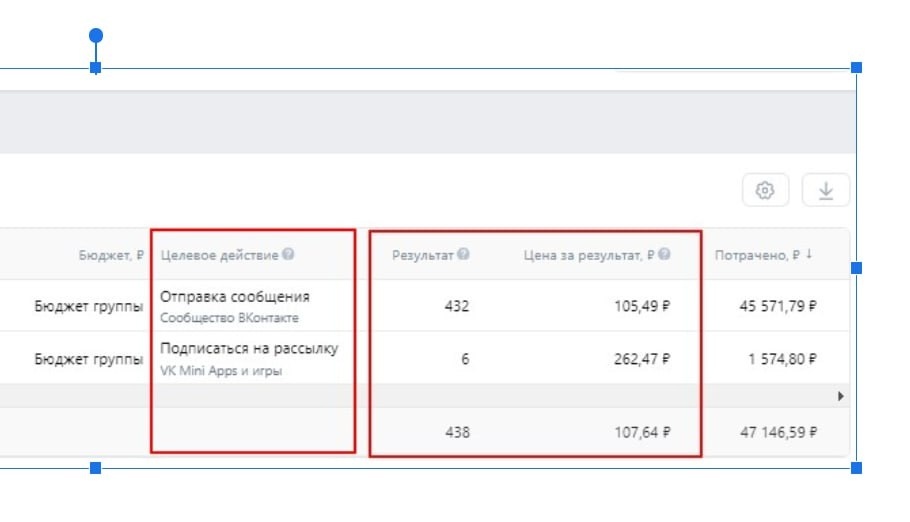Viewport: 910px width, 522px height.
Task: Click the image rotation handle
Action: pyautogui.click(x=96, y=36)
